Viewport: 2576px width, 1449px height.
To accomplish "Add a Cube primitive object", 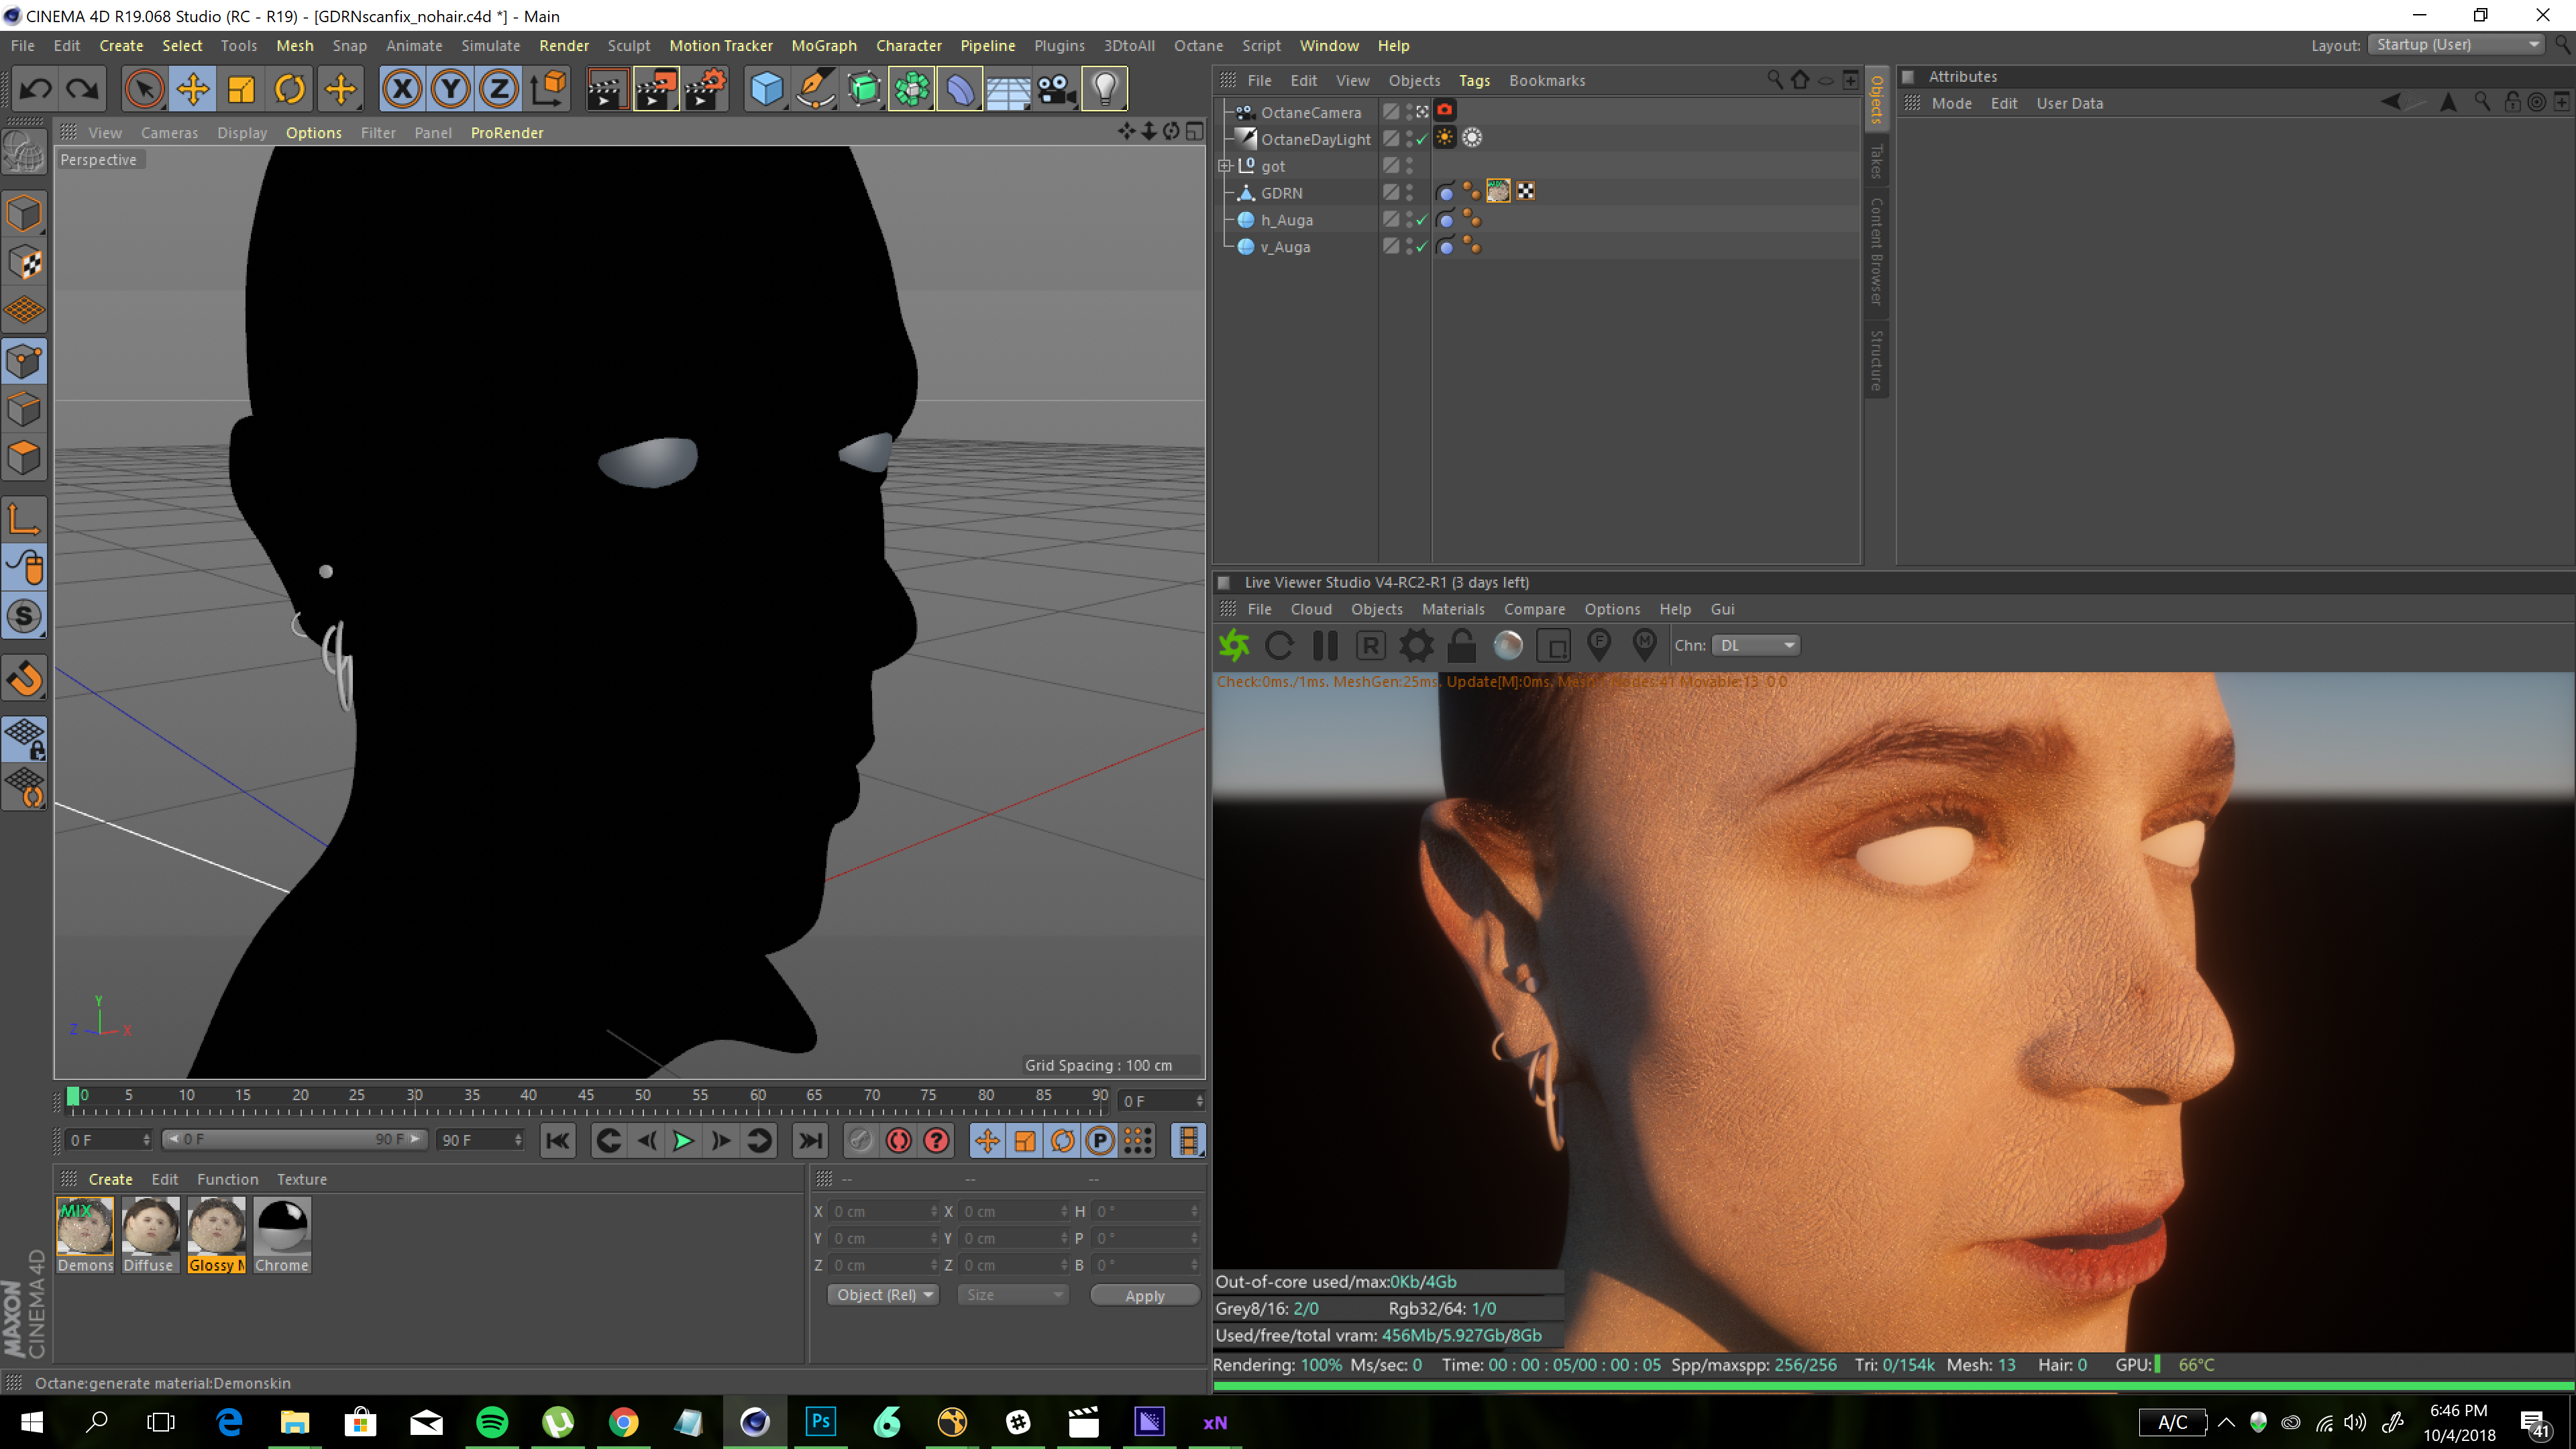I will (766, 89).
